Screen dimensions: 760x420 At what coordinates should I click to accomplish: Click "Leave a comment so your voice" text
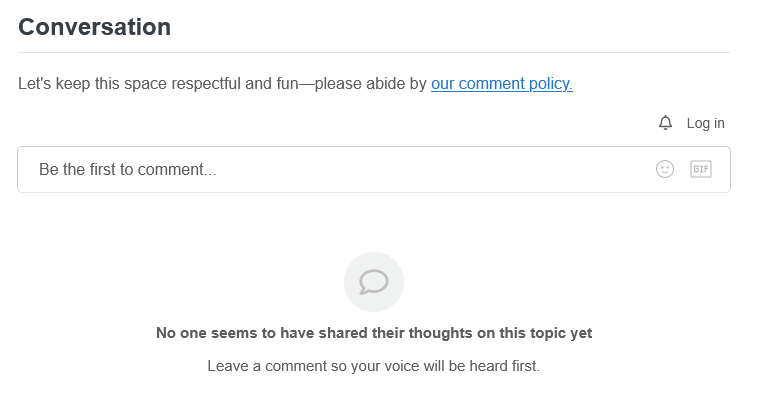point(374,366)
